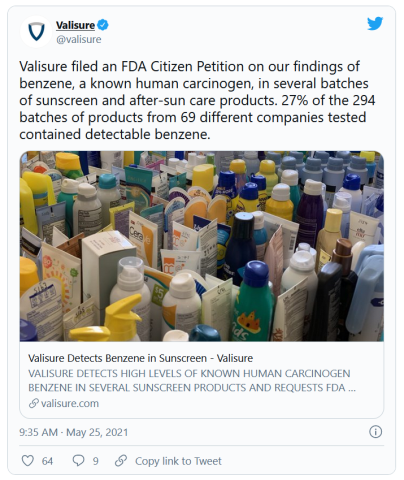The image size is (404, 480).
Task: Open the Valisure shield profile avatar
Action: (36, 31)
